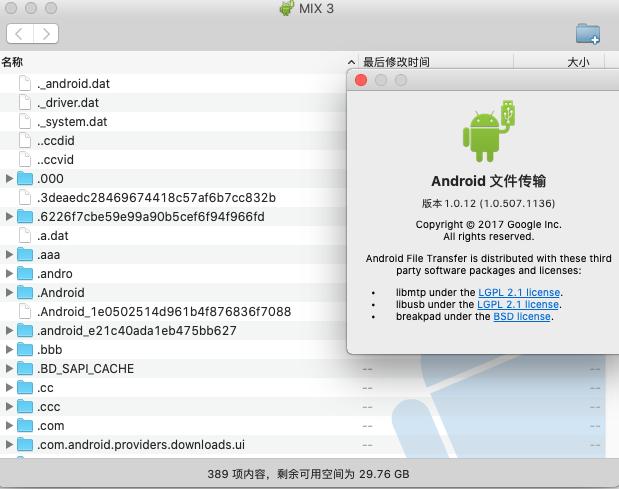Image resolution: width=619 pixels, height=489 pixels.
Task: Click the .cc folder icon
Action: (x=25, y=388)
